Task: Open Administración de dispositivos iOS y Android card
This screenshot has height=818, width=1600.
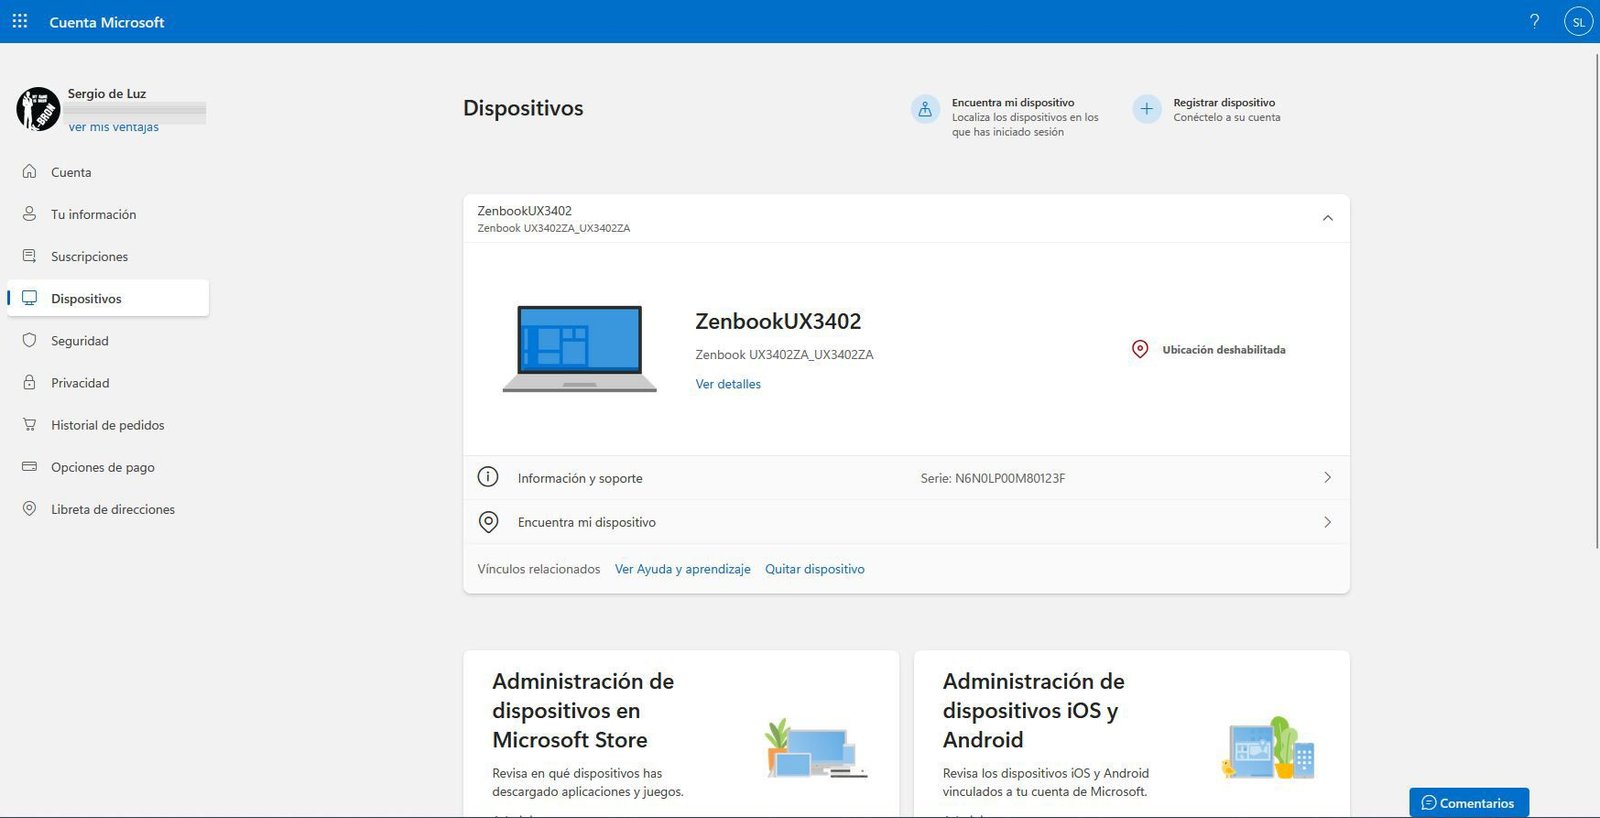Action: [1132, 734]
